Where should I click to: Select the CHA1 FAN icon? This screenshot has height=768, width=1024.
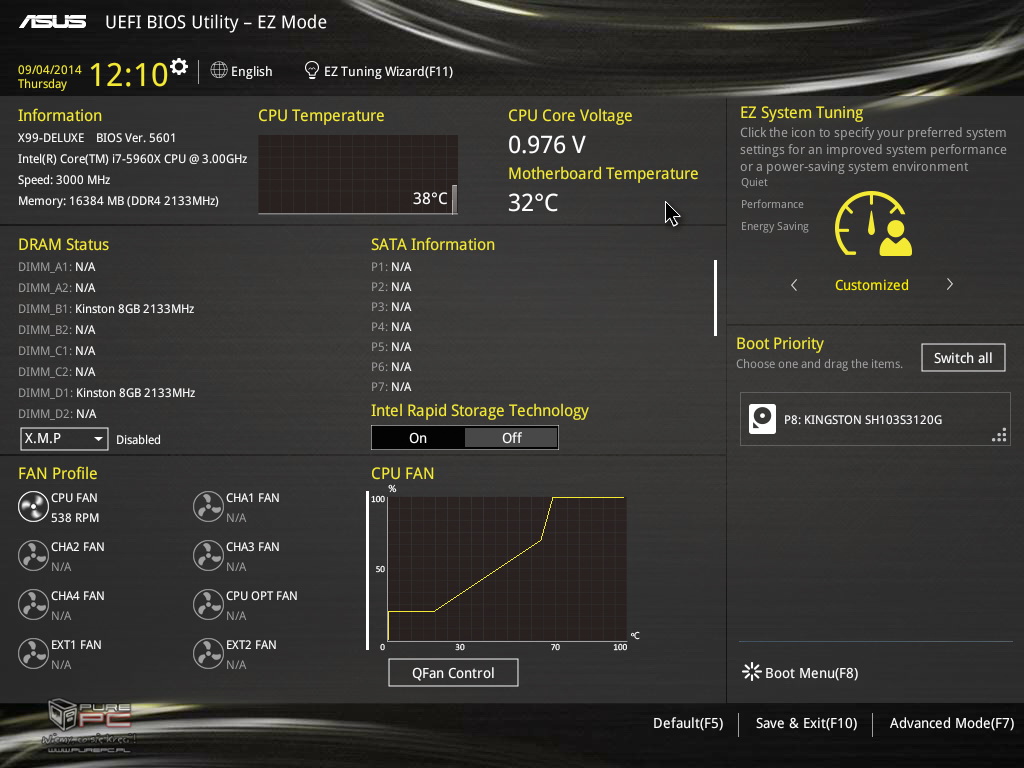208,507
